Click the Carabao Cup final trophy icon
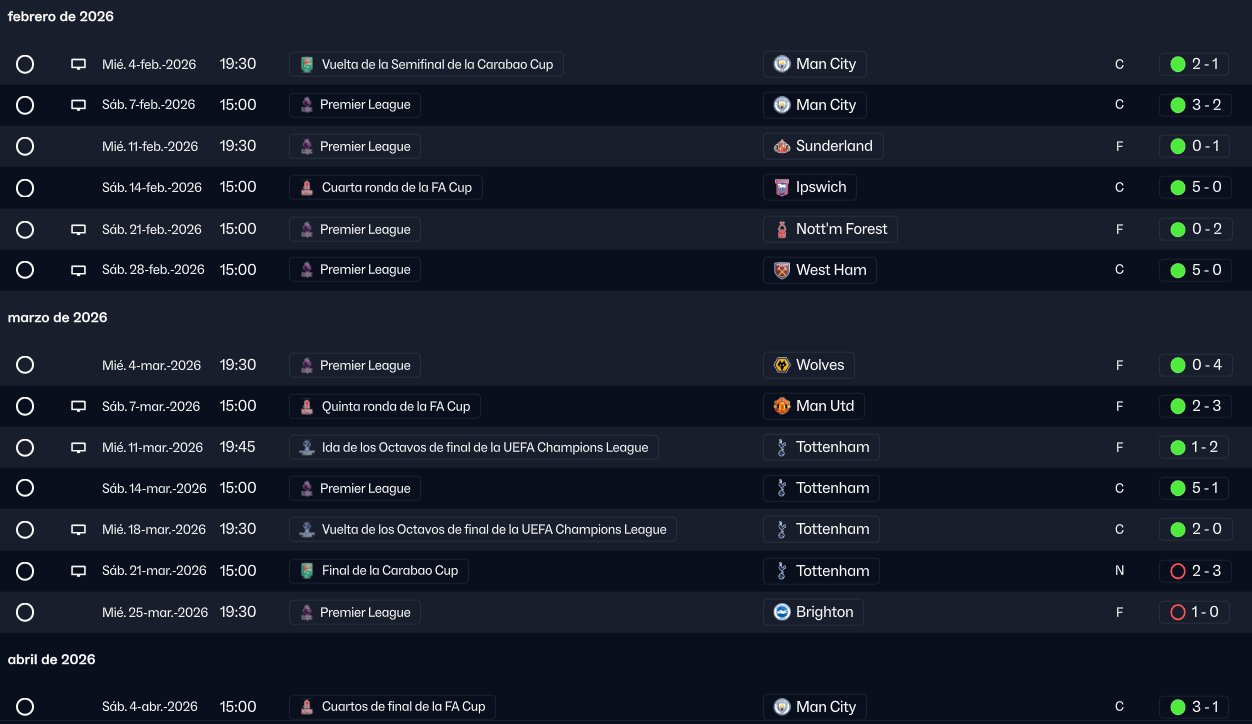This screenshot has width=1252, height=724. coord(307,571)
